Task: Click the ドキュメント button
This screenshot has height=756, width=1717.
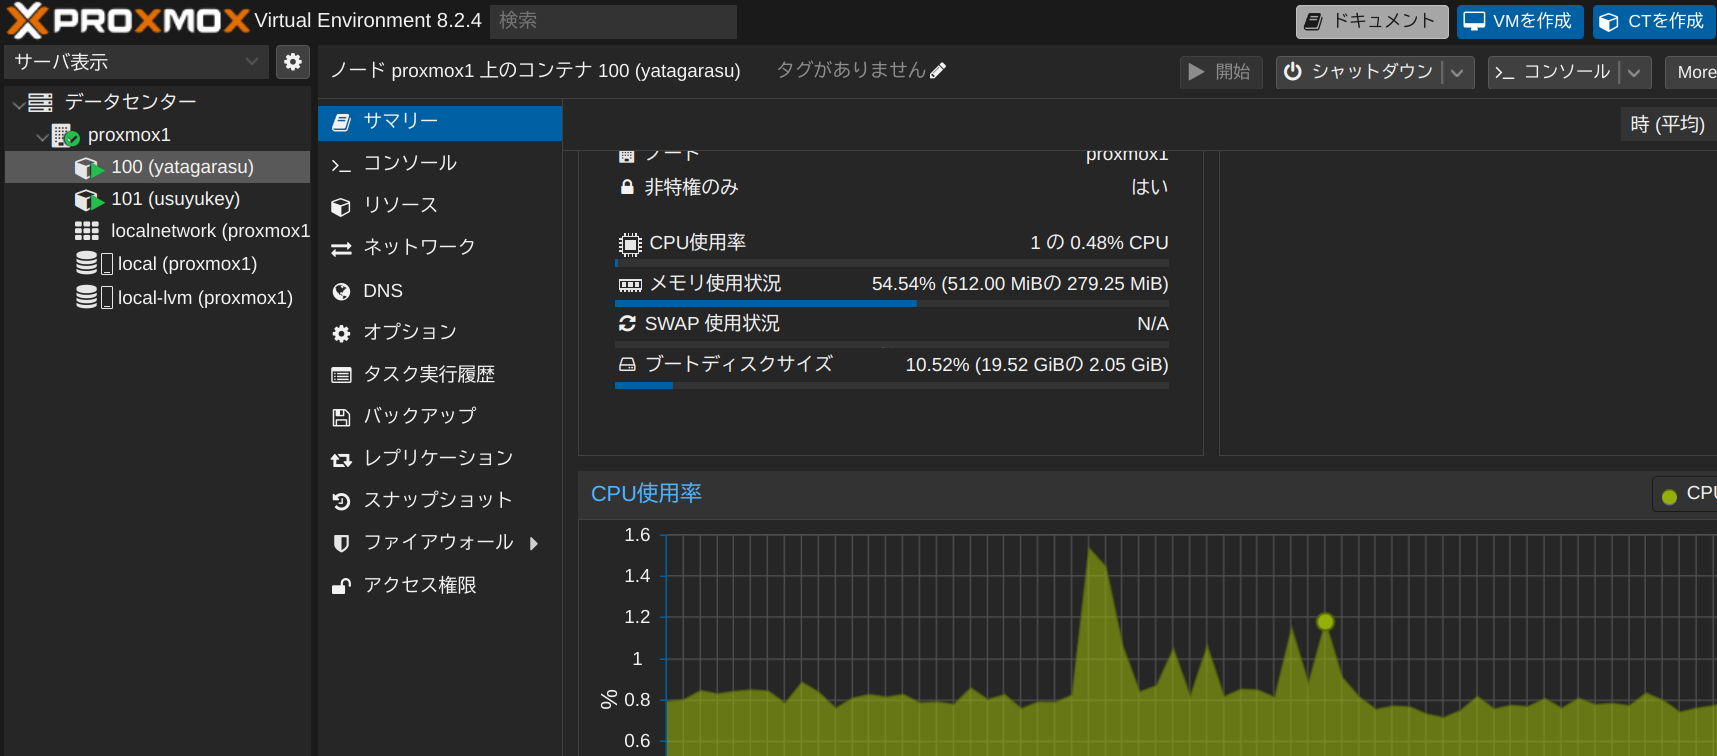Action: 1372,21
